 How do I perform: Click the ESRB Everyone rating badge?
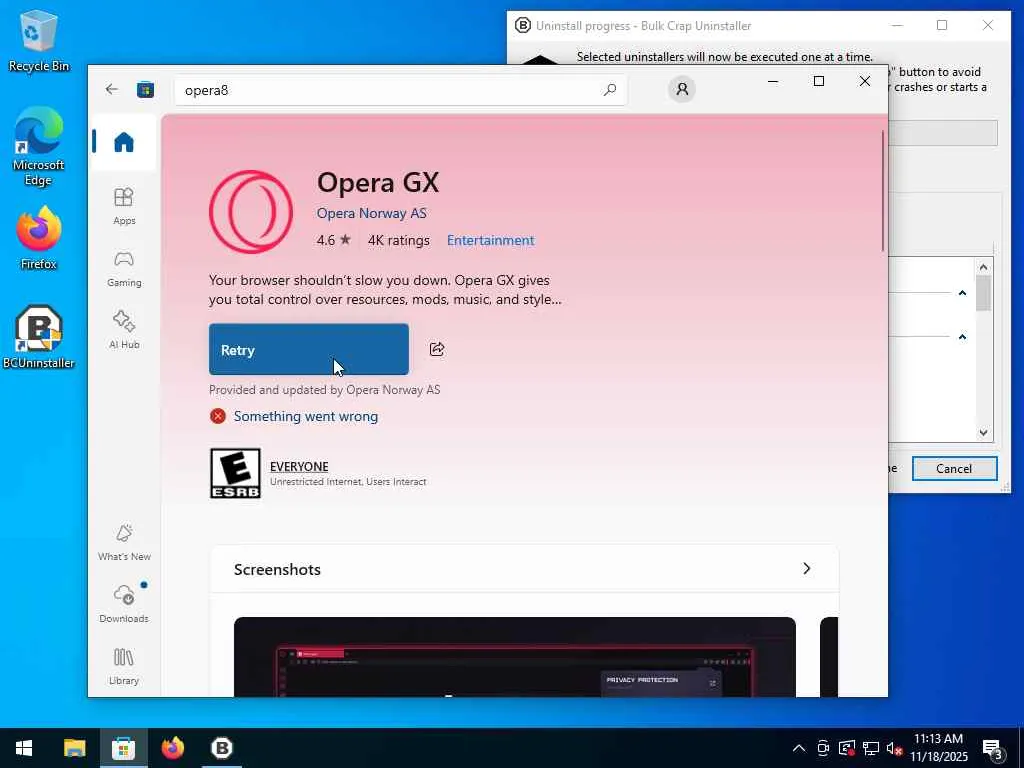click(x=235, y=473)
